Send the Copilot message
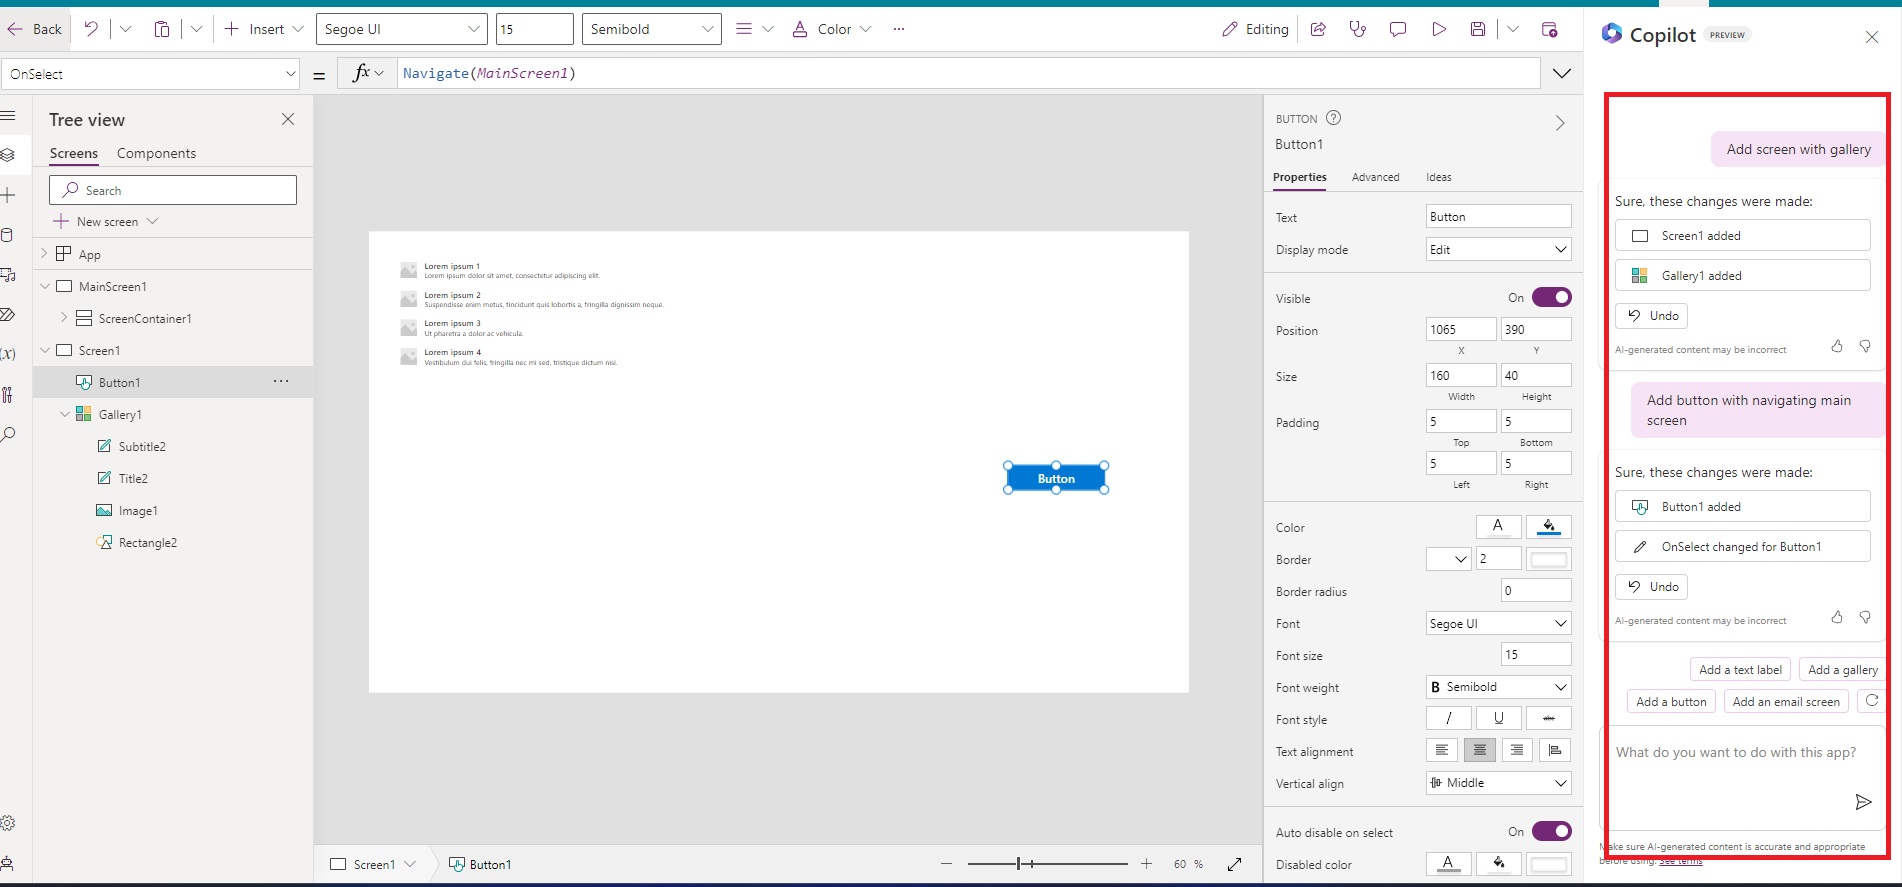This screenshot has height=887, width=1902. click(1862, 802)
